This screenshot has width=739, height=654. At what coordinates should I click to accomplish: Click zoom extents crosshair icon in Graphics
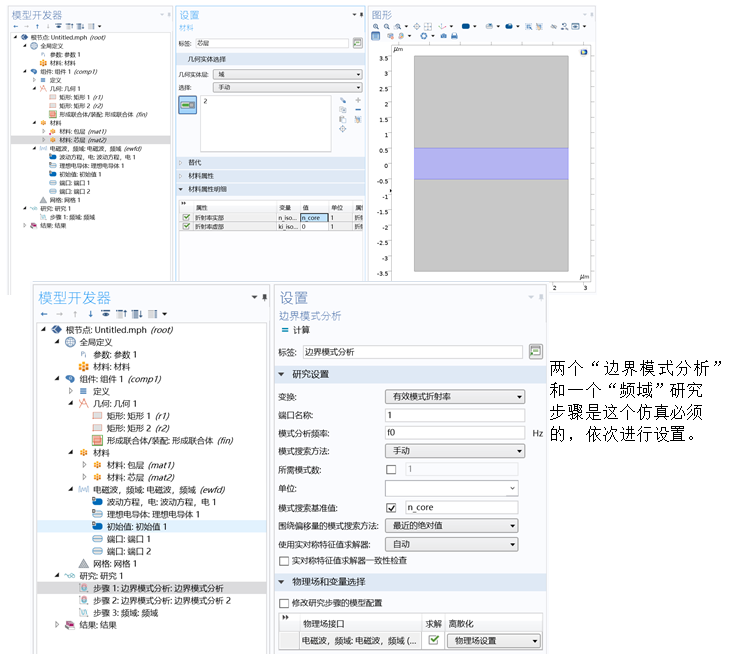tap(417, 26)
